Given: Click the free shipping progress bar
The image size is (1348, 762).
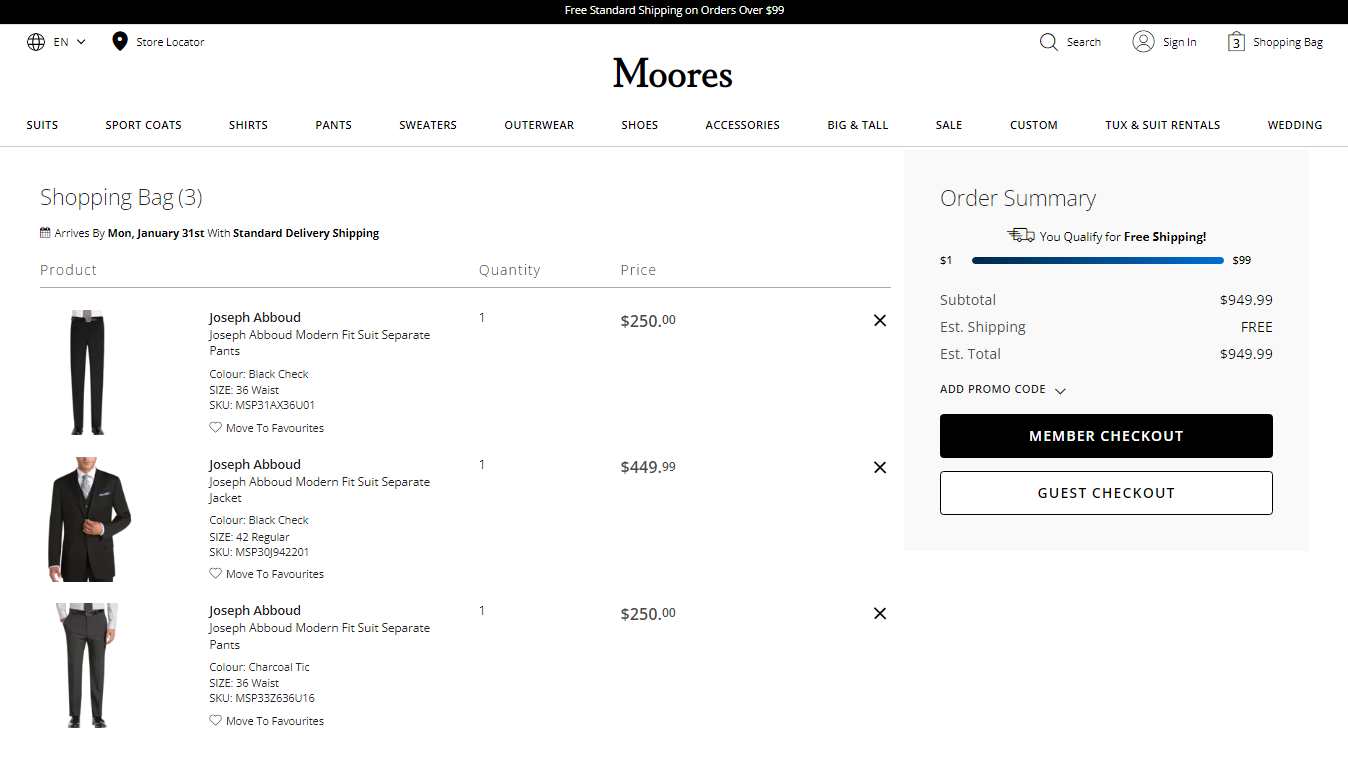Looking at the screenshot, I should pos(1097,261).
